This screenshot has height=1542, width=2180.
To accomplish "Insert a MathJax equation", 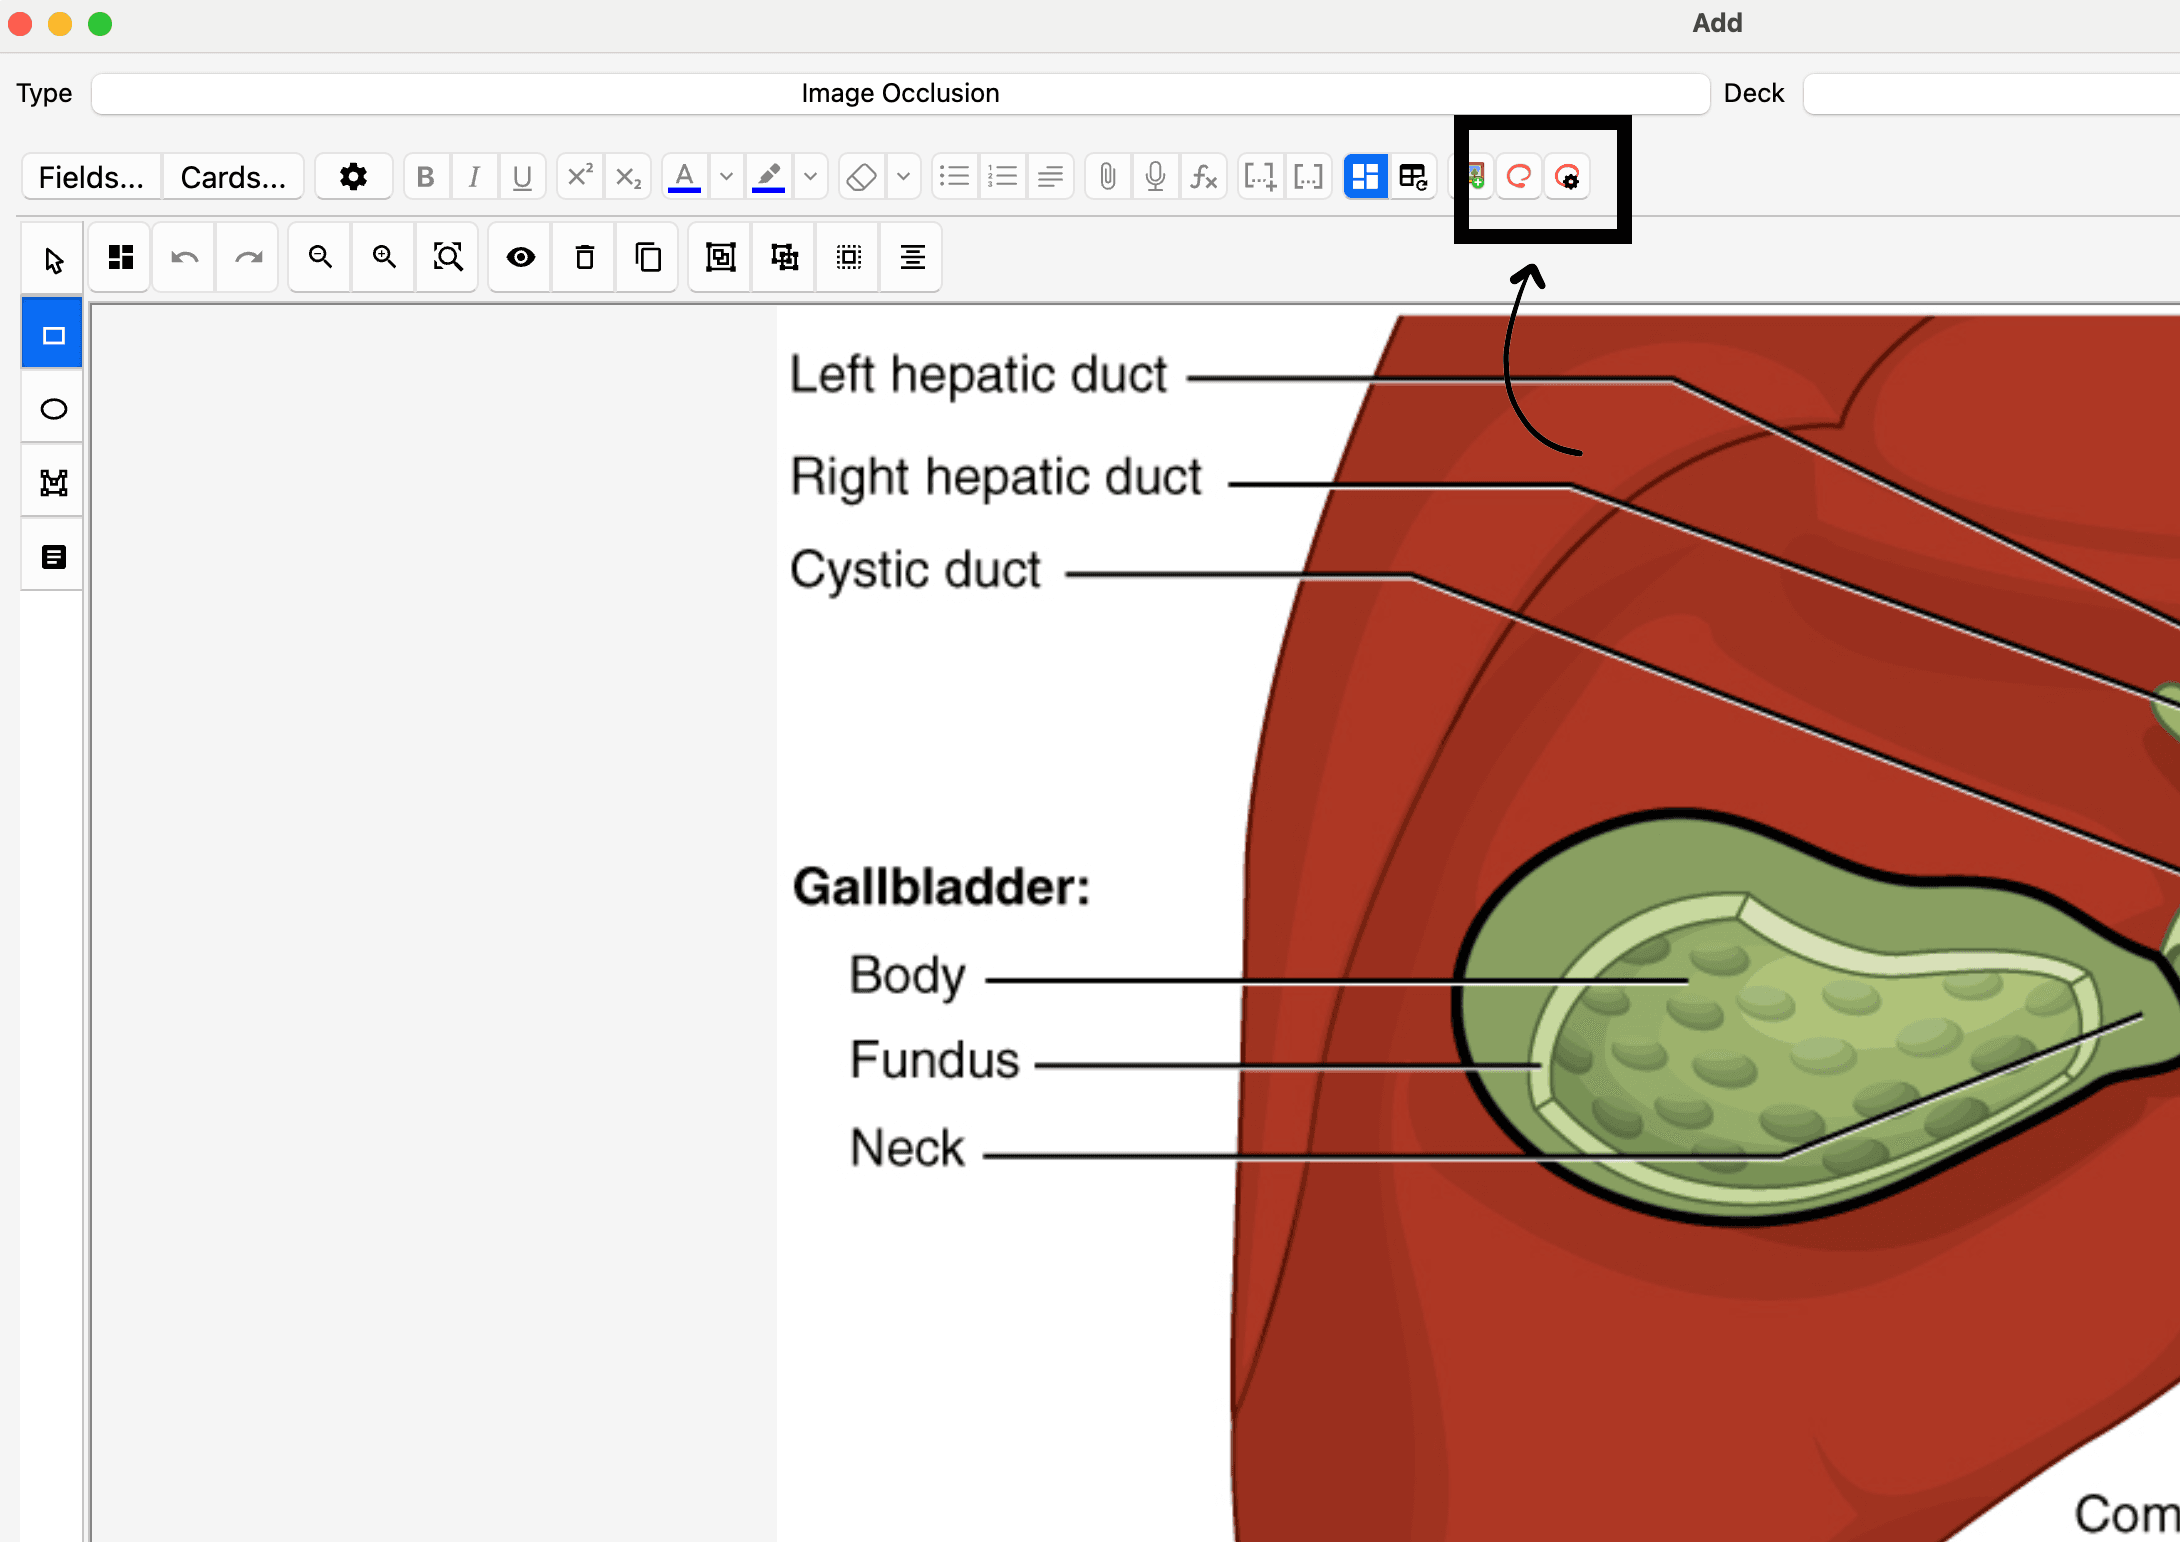I will (1204, 177).
